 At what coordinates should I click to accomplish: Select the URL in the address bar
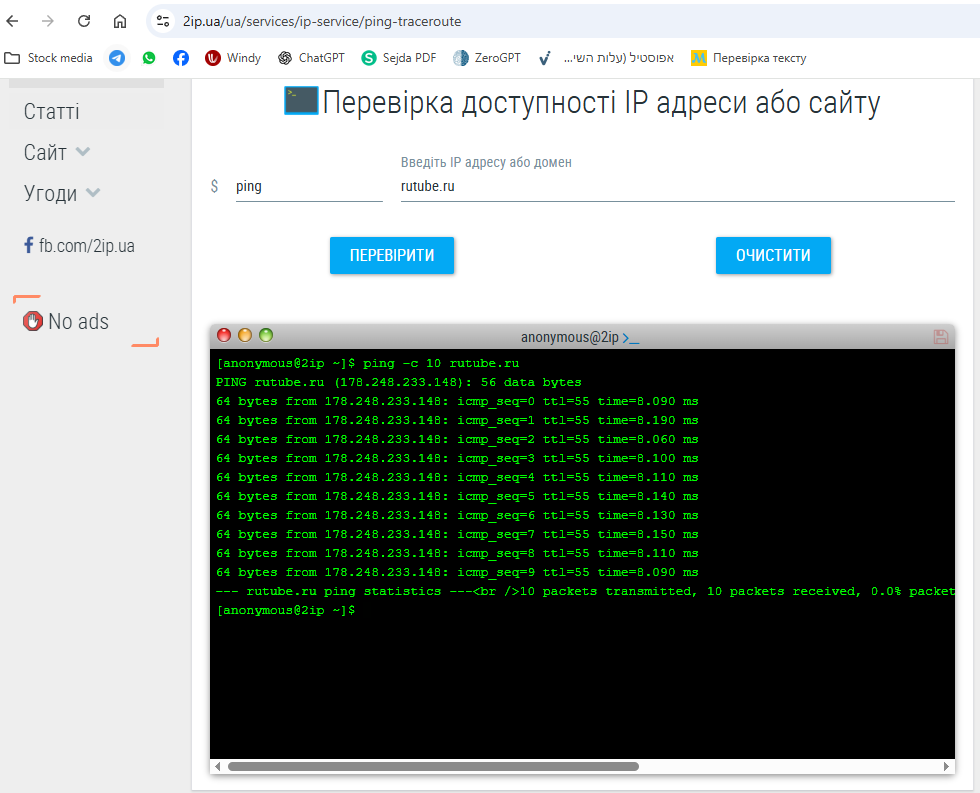322,21
